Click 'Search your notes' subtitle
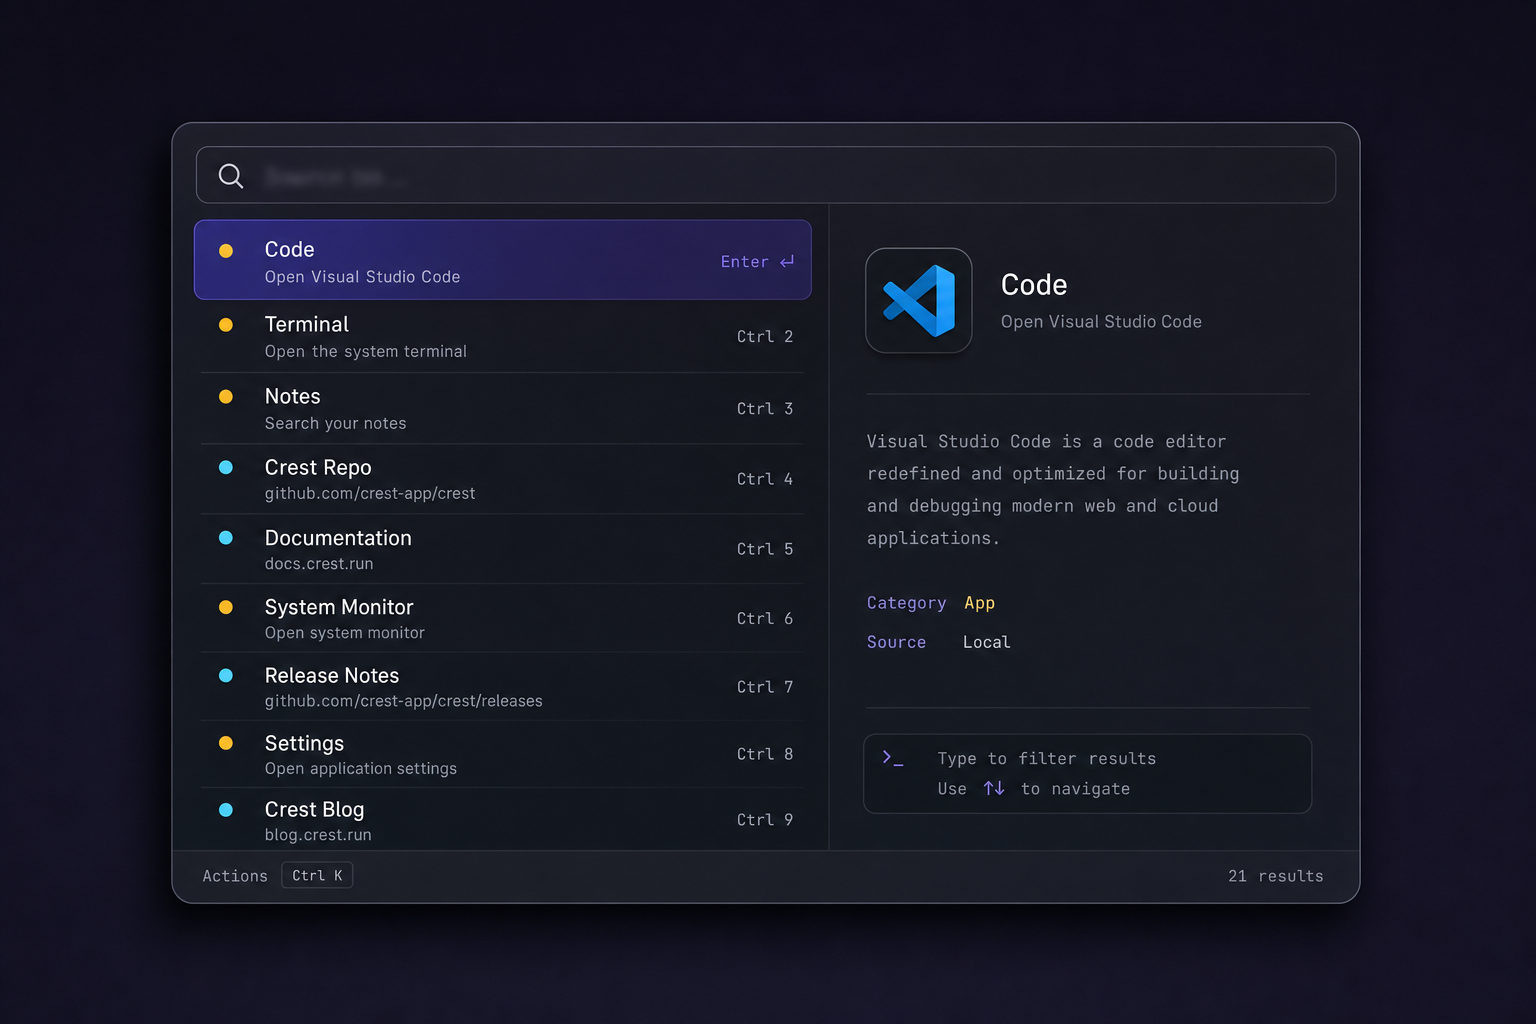The height and width of the screenshot is (1024, 1536). pyautogui.click(x=336, y=424)
